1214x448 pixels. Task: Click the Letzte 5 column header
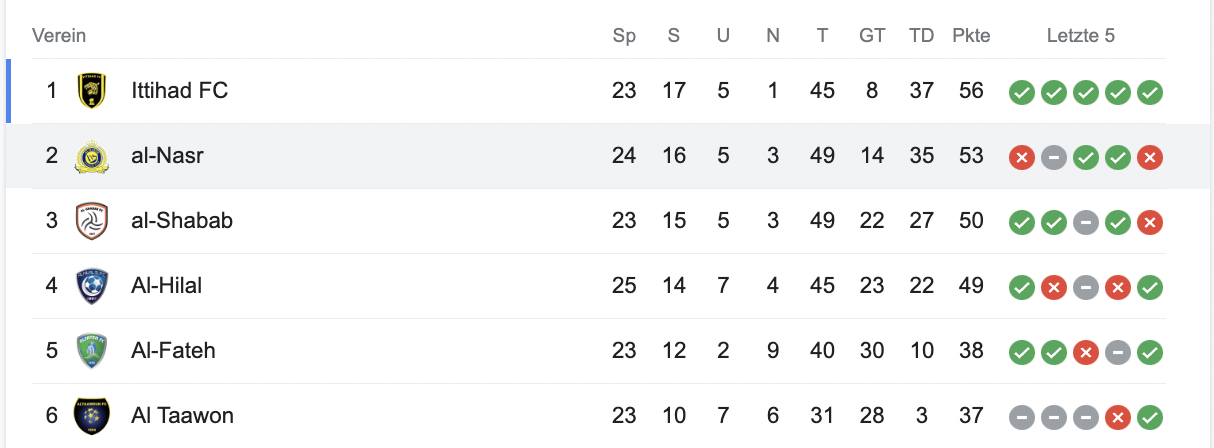pyautogui.click(x=1080, y=36)
